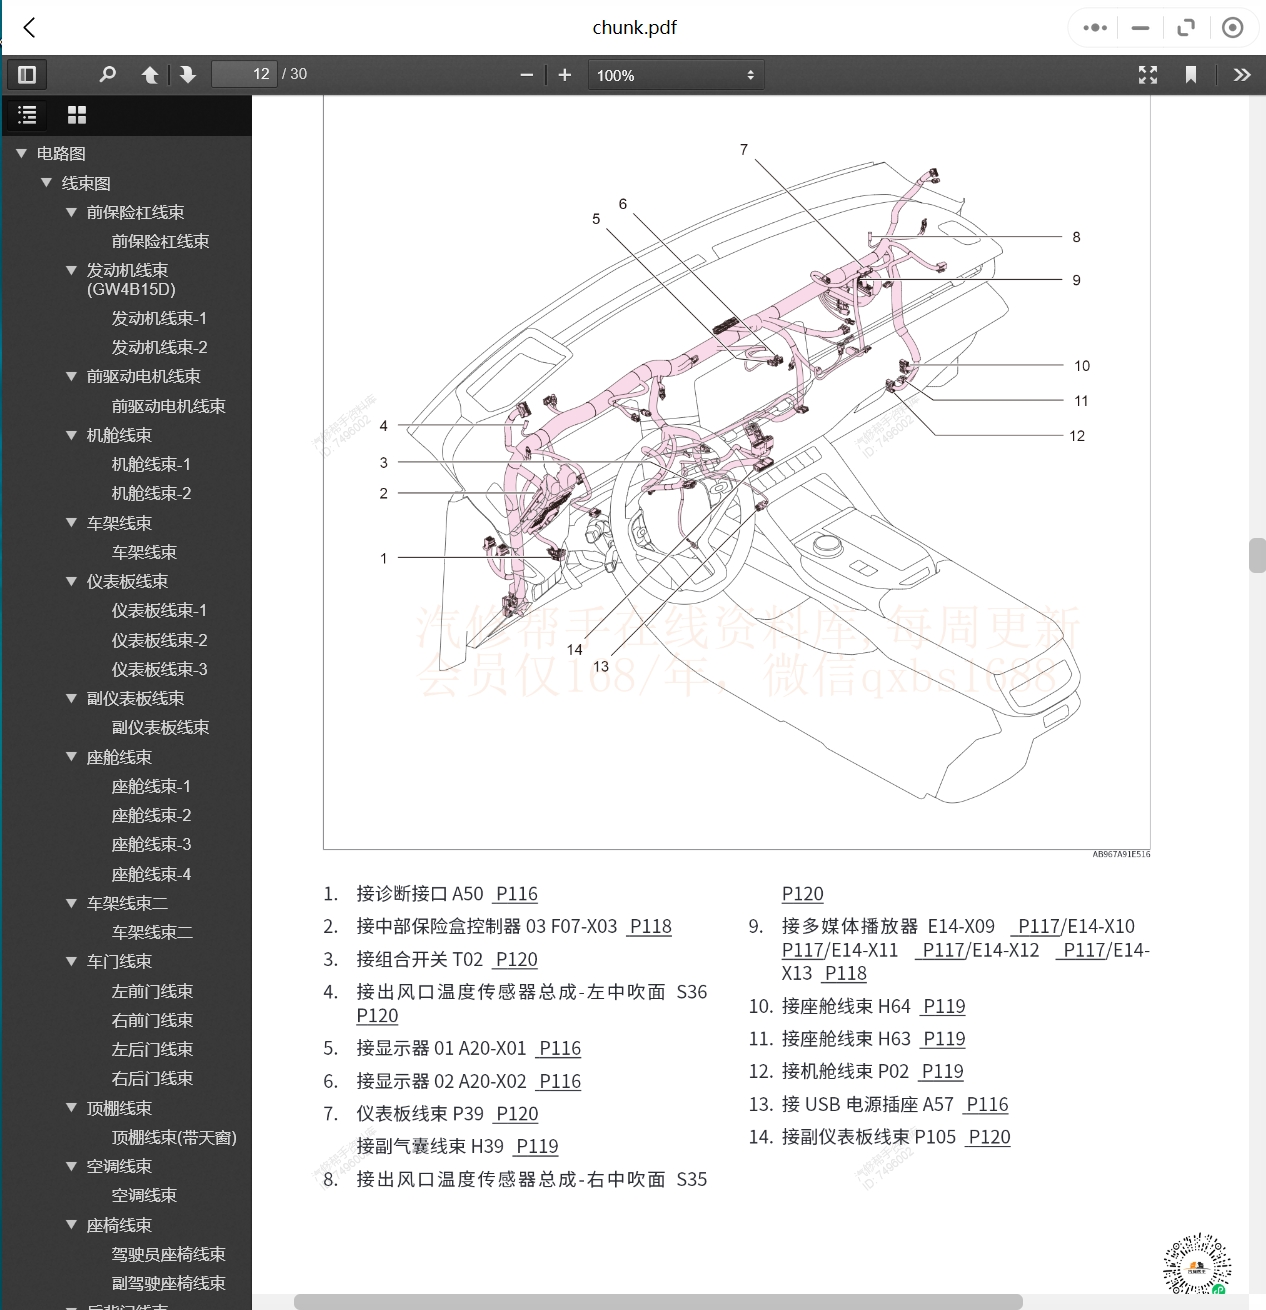
Task: Open the document search tool
Action: pos(107,74)
